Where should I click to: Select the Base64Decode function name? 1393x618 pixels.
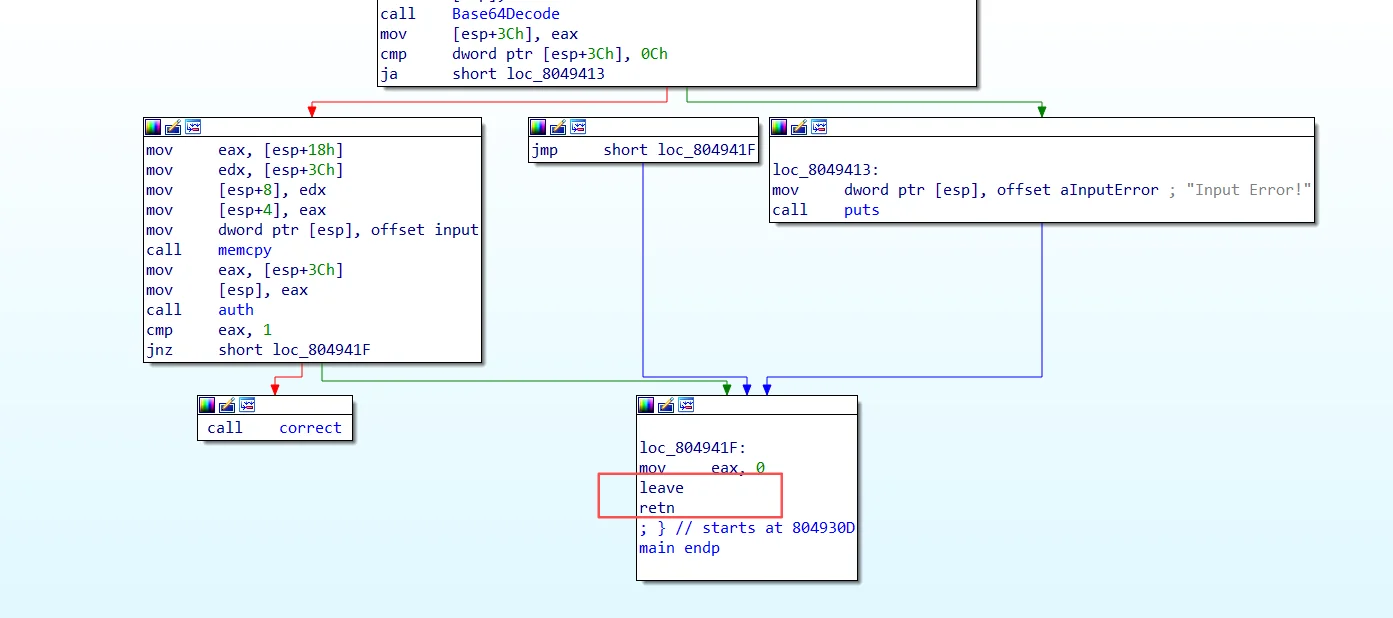pos(505,14)
